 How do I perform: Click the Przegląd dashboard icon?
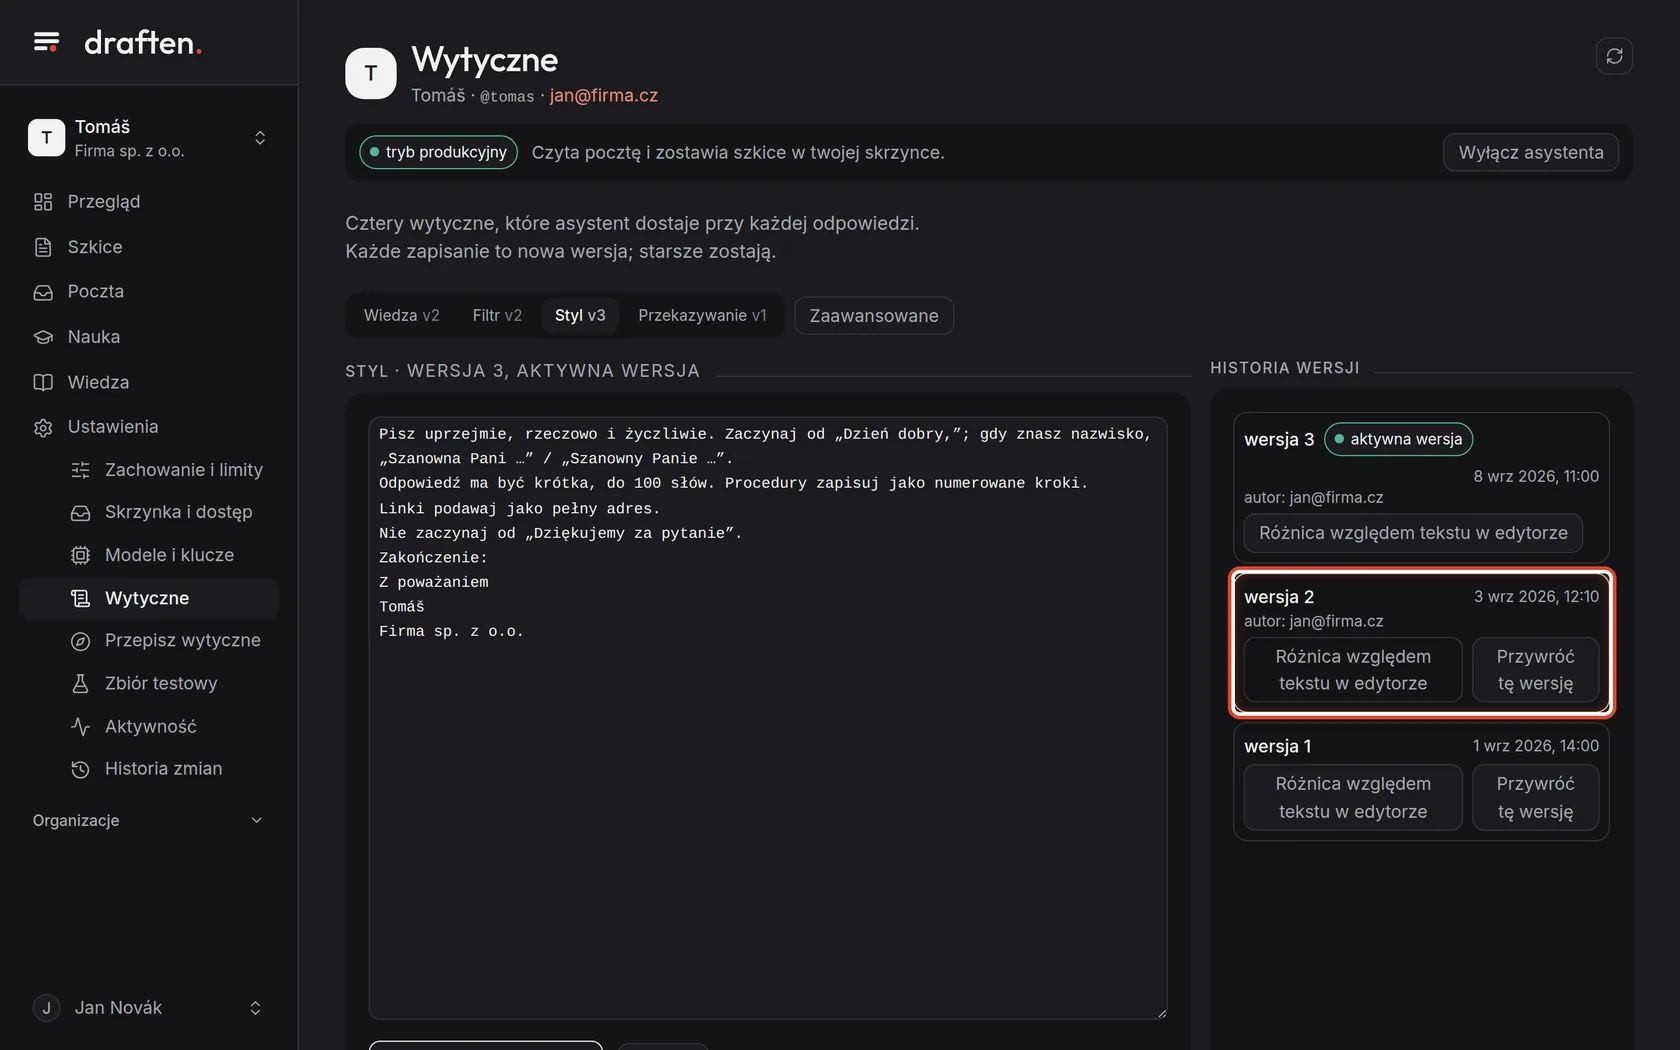(43, 202)
